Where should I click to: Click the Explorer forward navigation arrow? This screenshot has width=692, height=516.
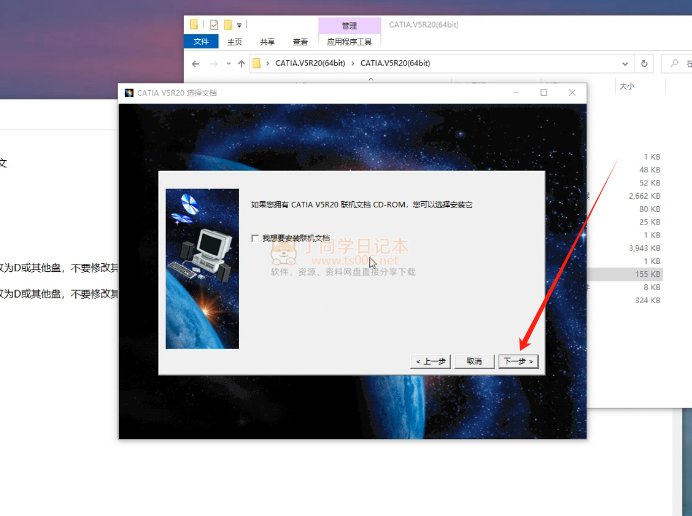click(x=214, y=64)
